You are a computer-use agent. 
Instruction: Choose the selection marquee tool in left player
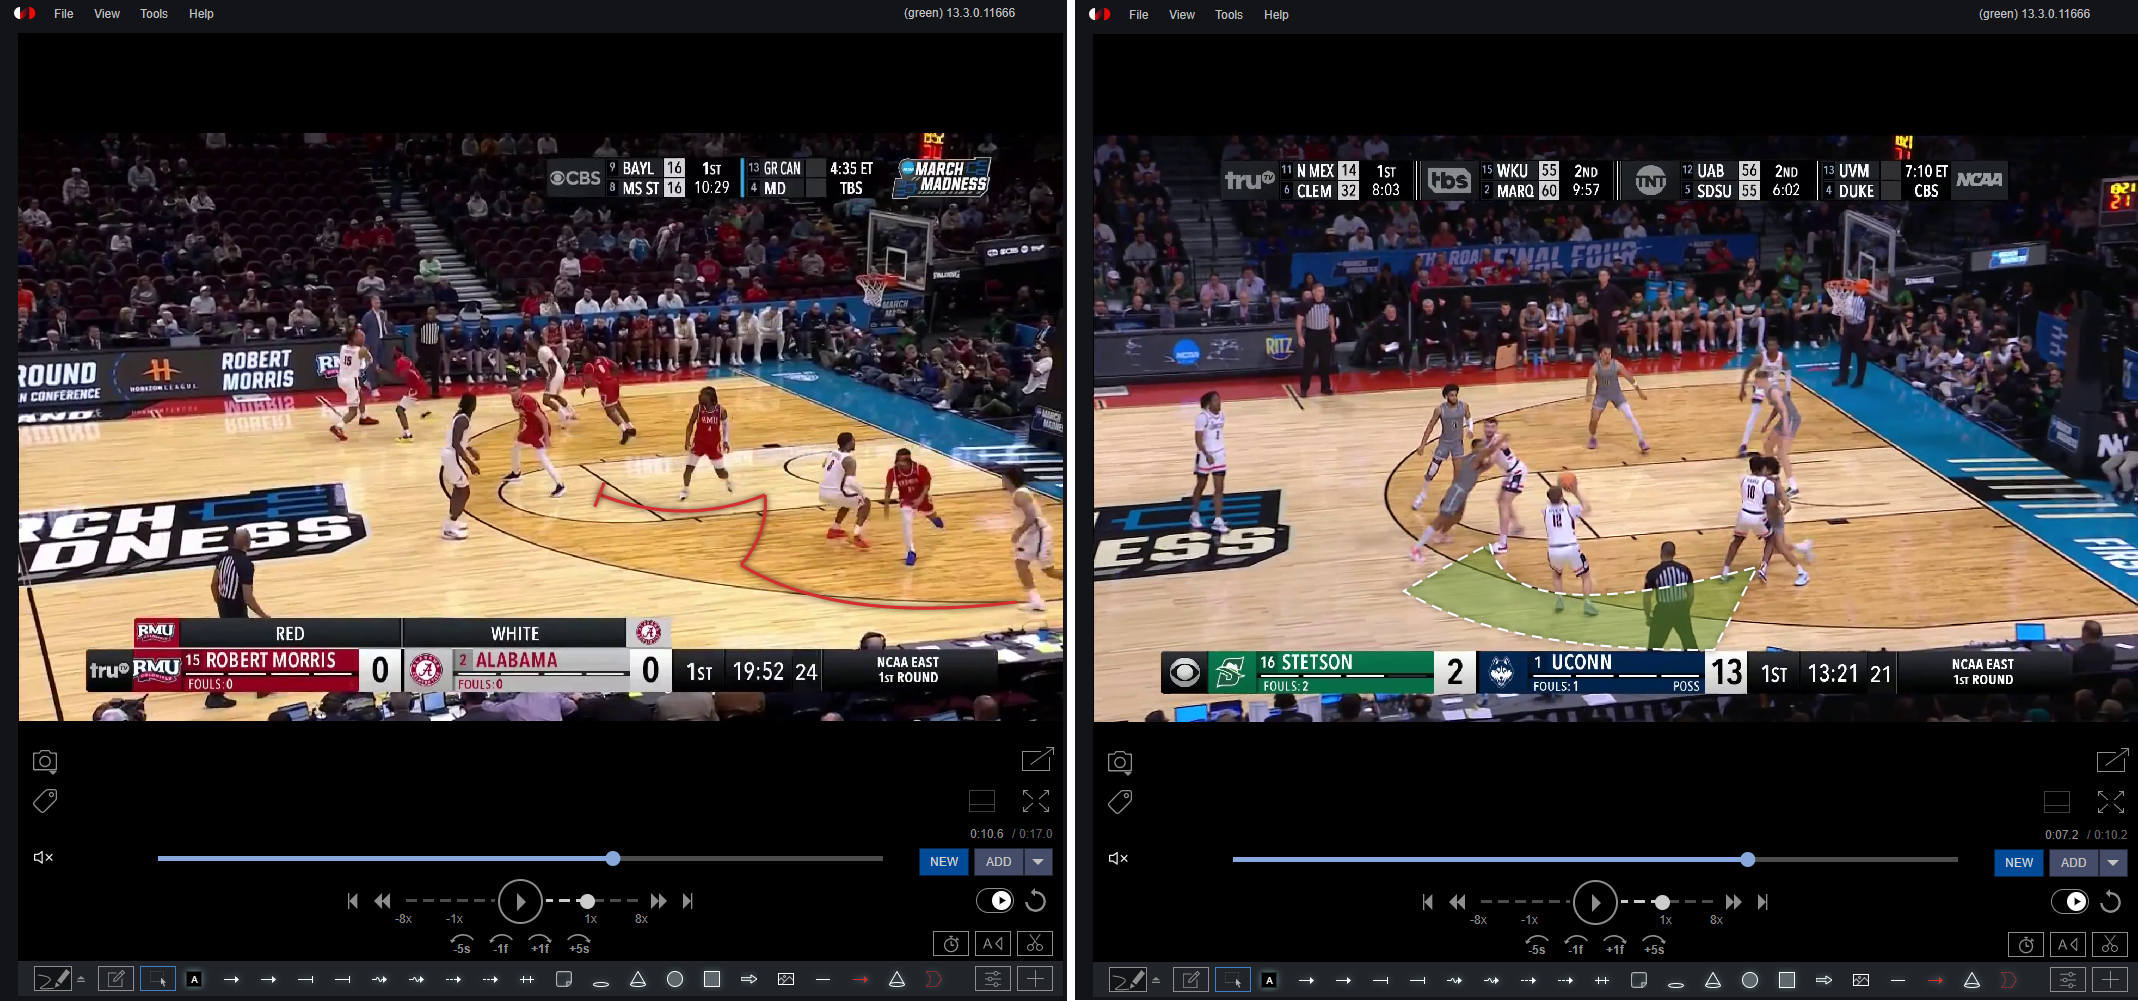[x=158, y=979]
